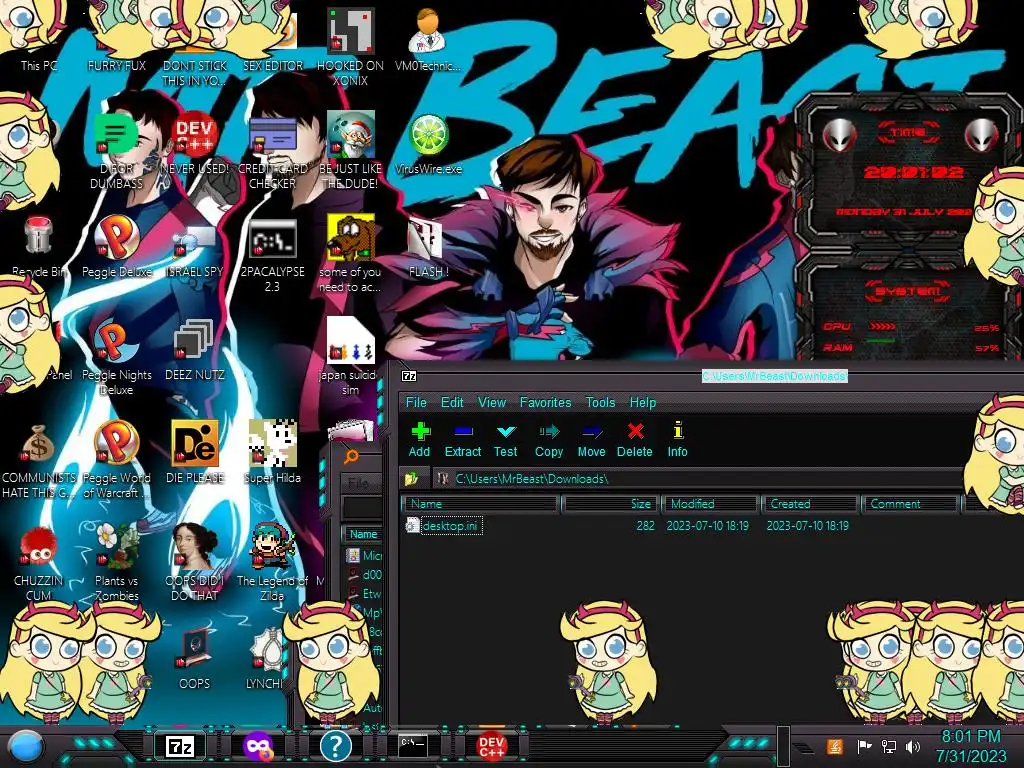Open Dev-C++ taskbar icon
This screenshot has height=768, width=1024.
pos(491,746)
